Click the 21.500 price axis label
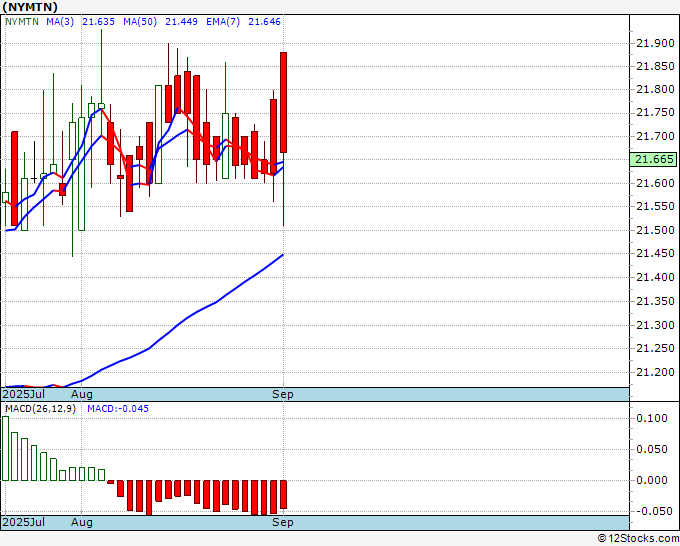This screenshot has width=680, height=546. click(655, 230)
